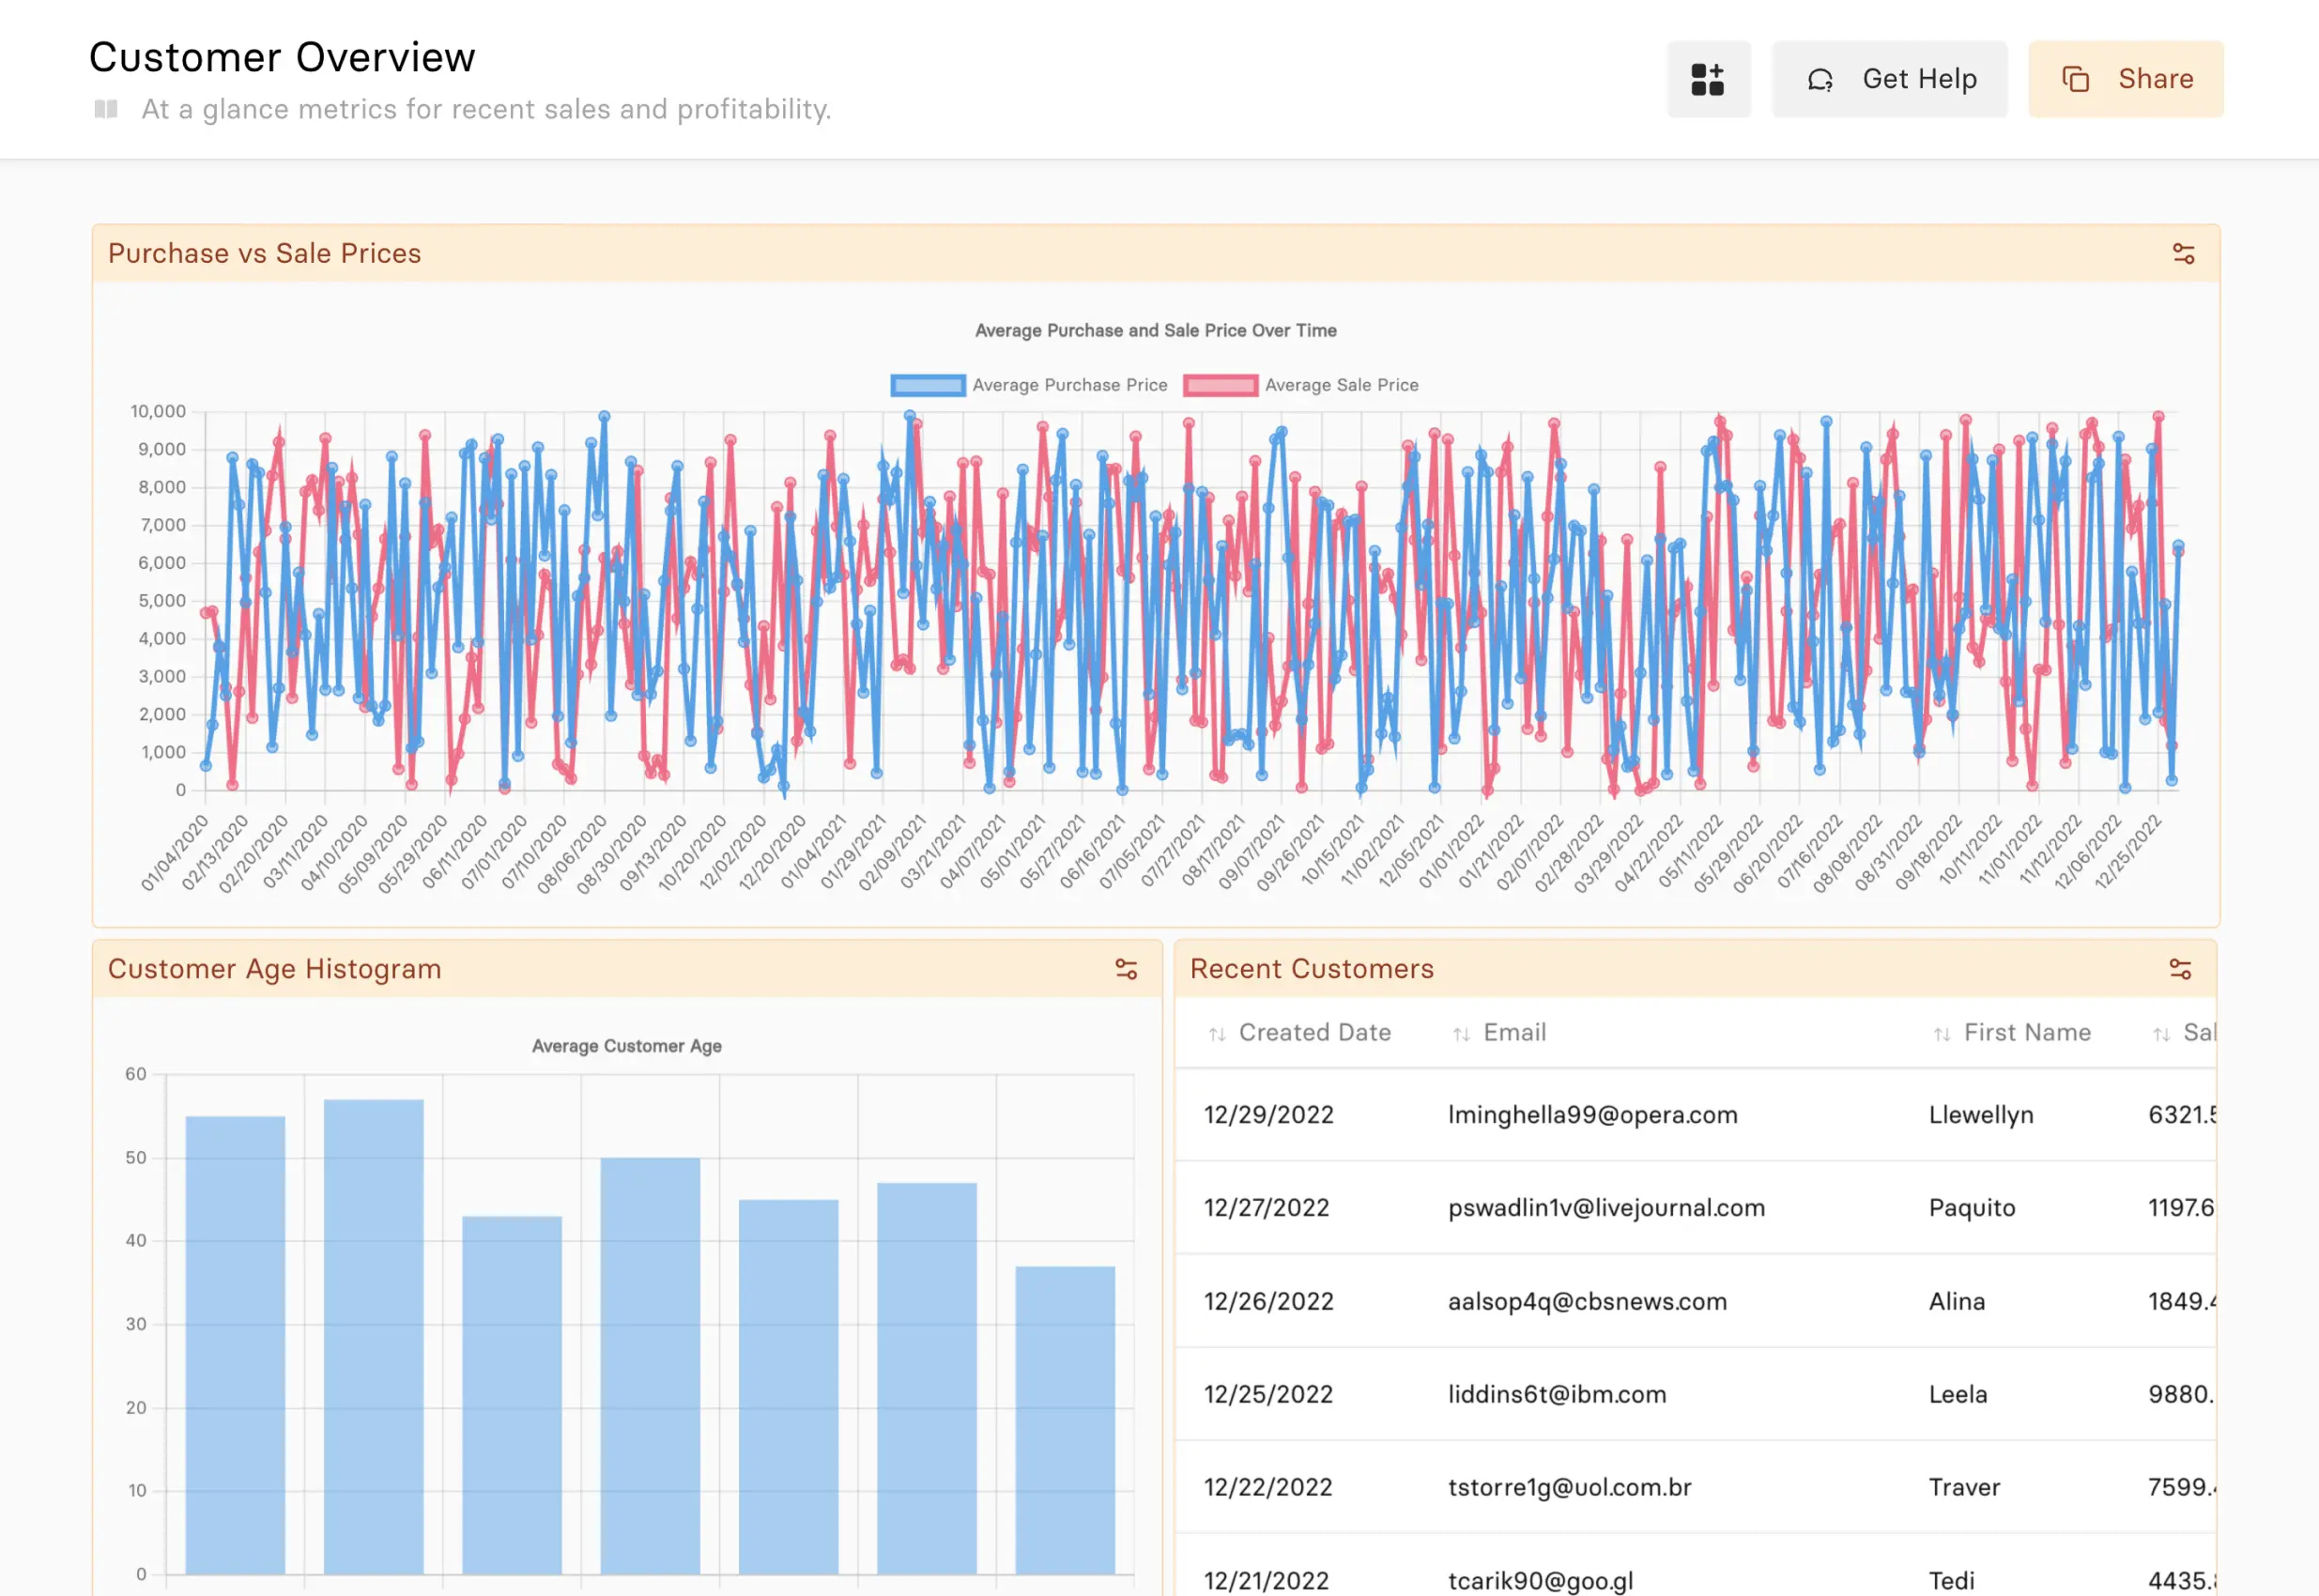Select the row for lminghella99@opera.com
The width and height of the screenshot is (2319, 1596).
coord(1592,1114)
